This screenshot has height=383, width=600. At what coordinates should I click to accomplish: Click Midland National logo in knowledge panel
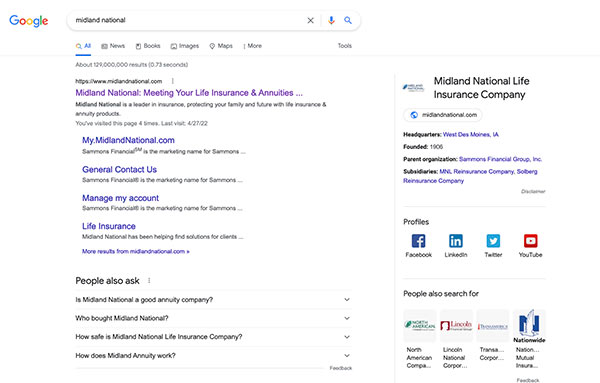click(x=414, y=88)
